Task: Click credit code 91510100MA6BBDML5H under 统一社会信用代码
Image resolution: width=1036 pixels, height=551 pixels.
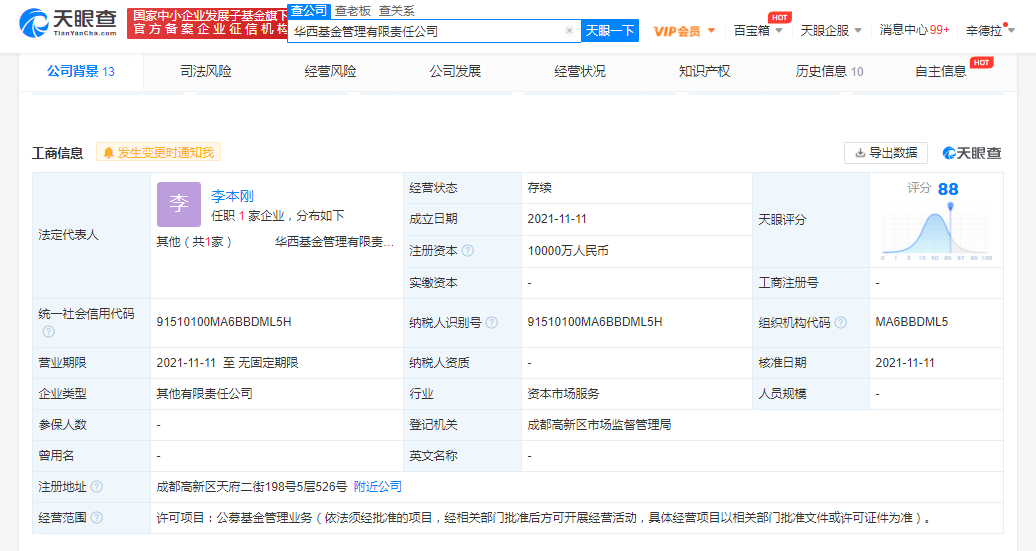Action: pos(224,322)
